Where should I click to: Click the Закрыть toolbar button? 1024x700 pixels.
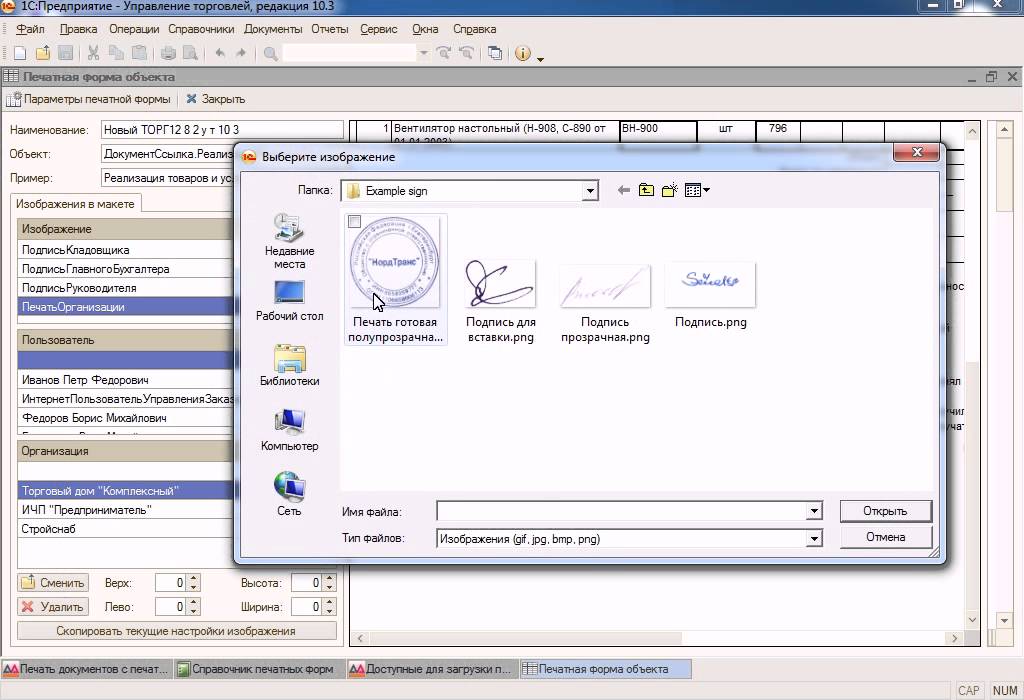point(216,99)
